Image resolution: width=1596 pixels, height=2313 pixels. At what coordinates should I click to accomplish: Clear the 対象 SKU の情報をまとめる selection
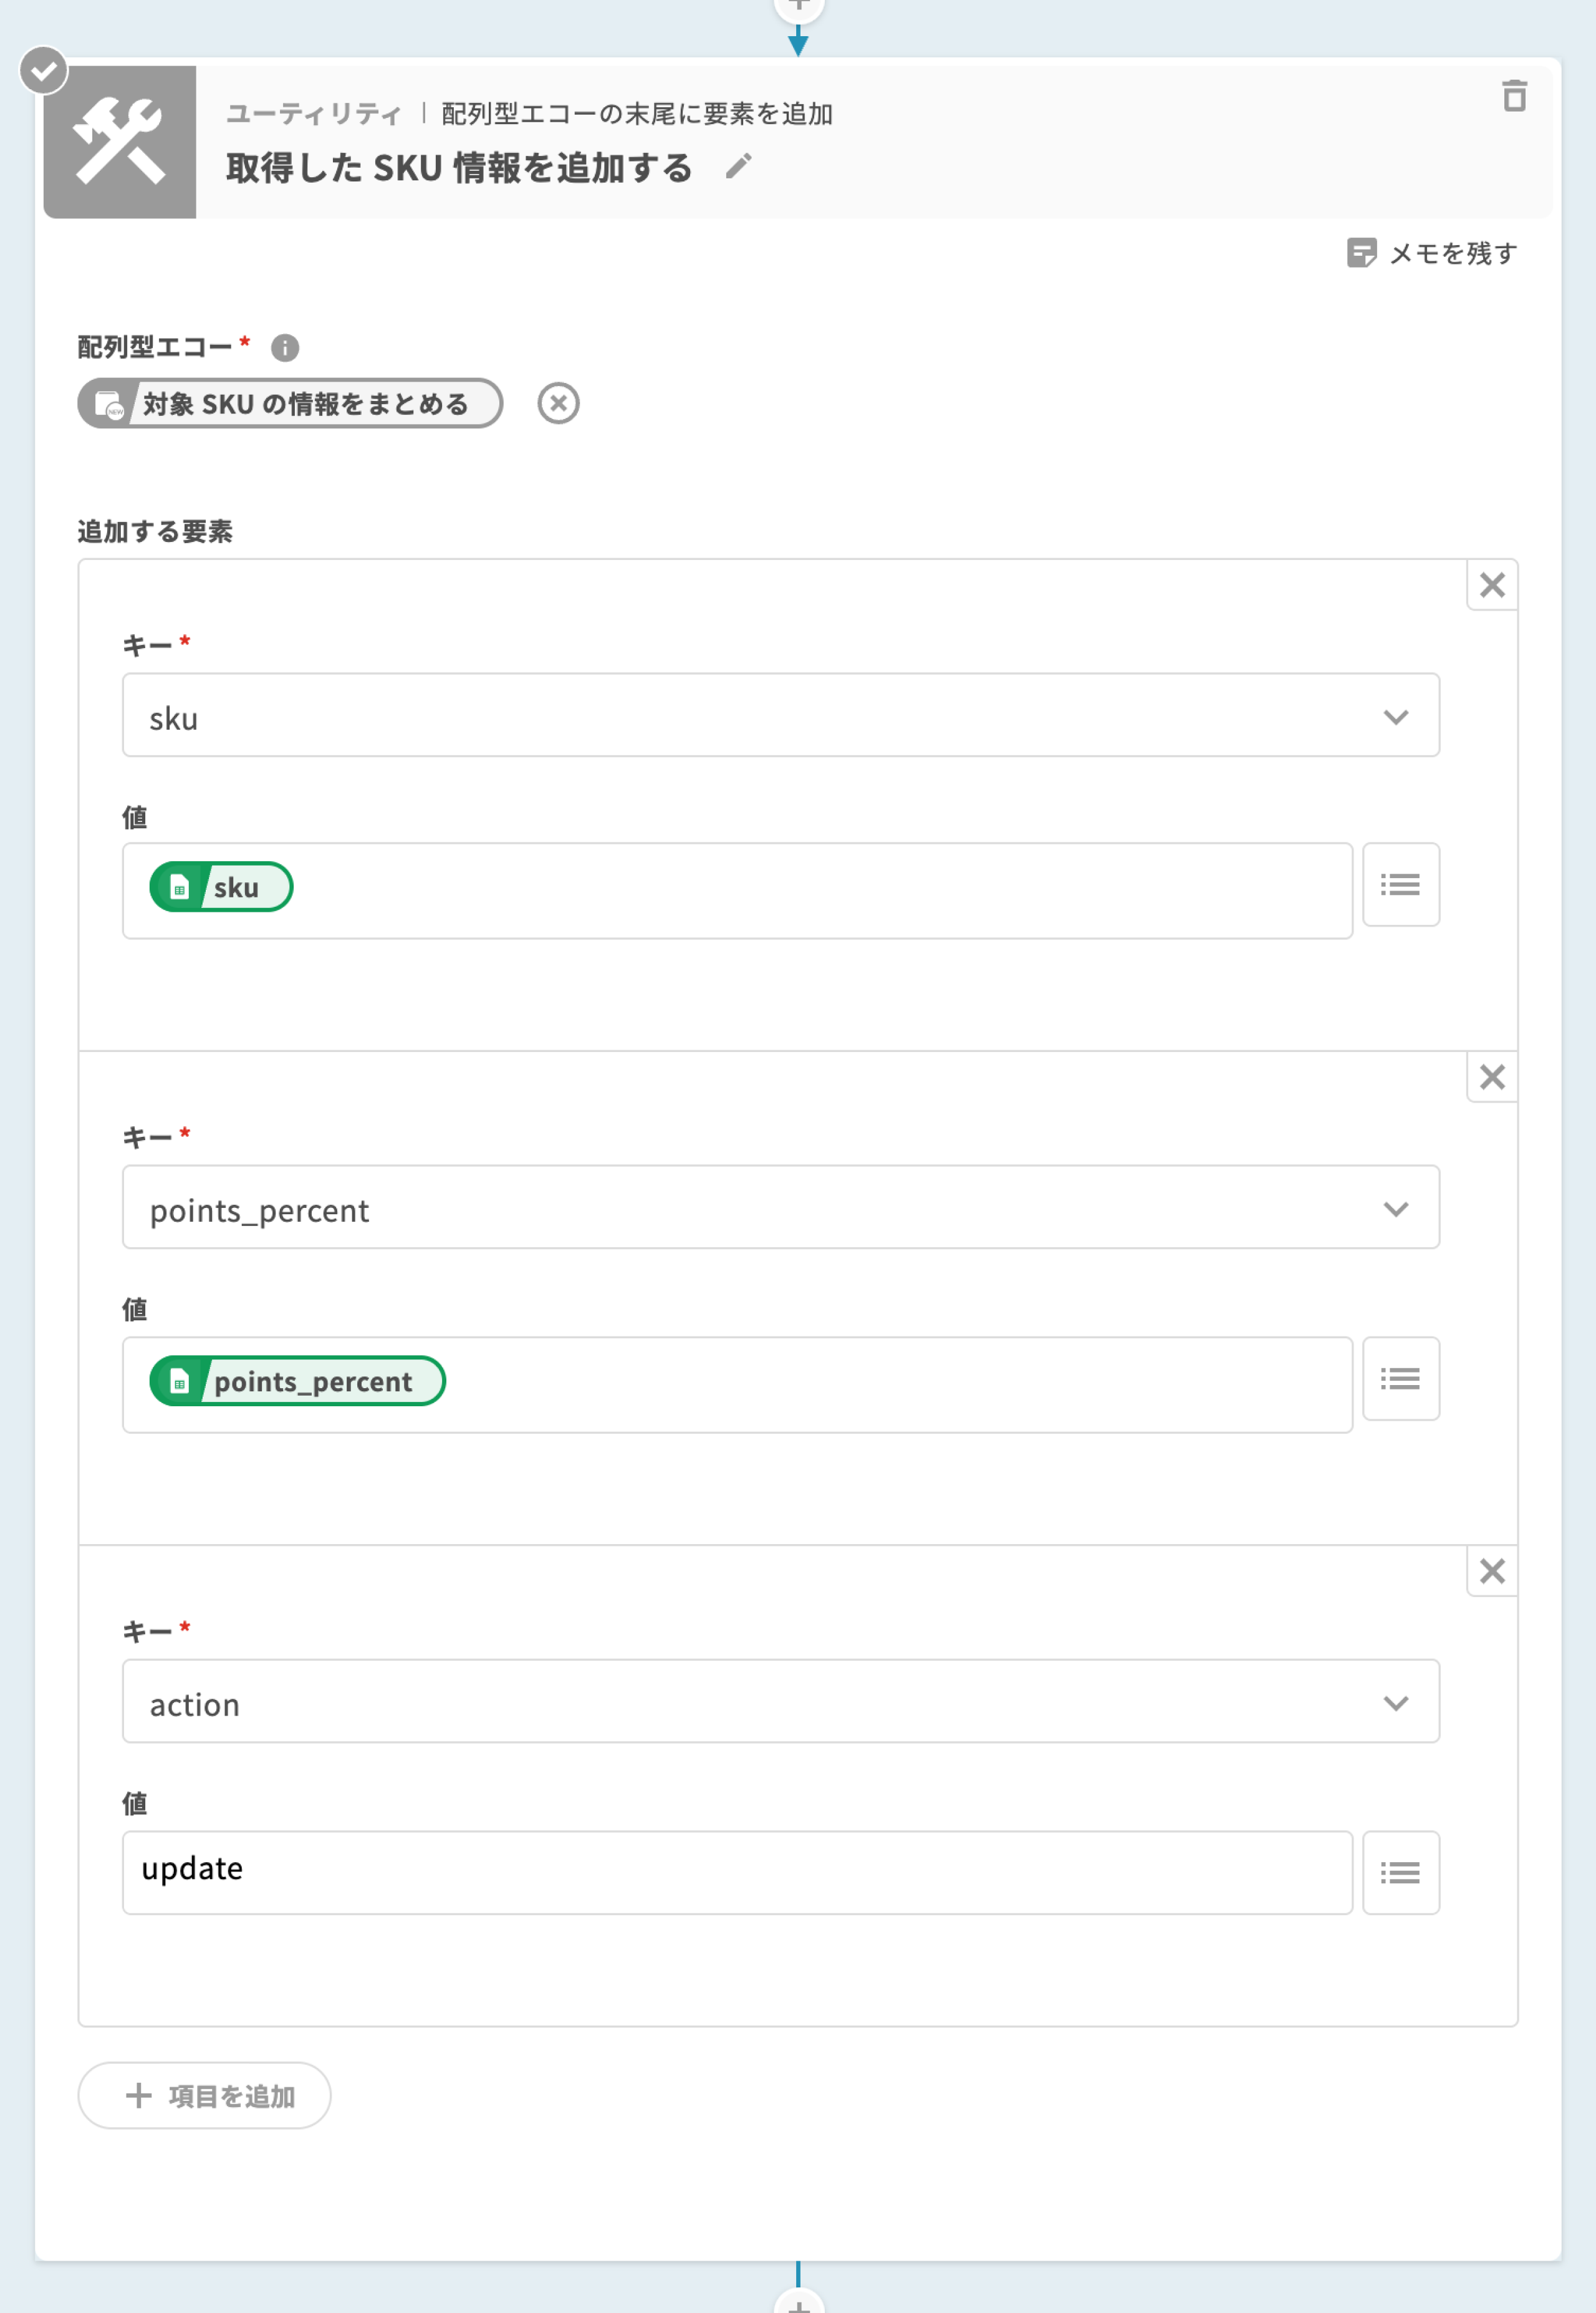point(558,403)
